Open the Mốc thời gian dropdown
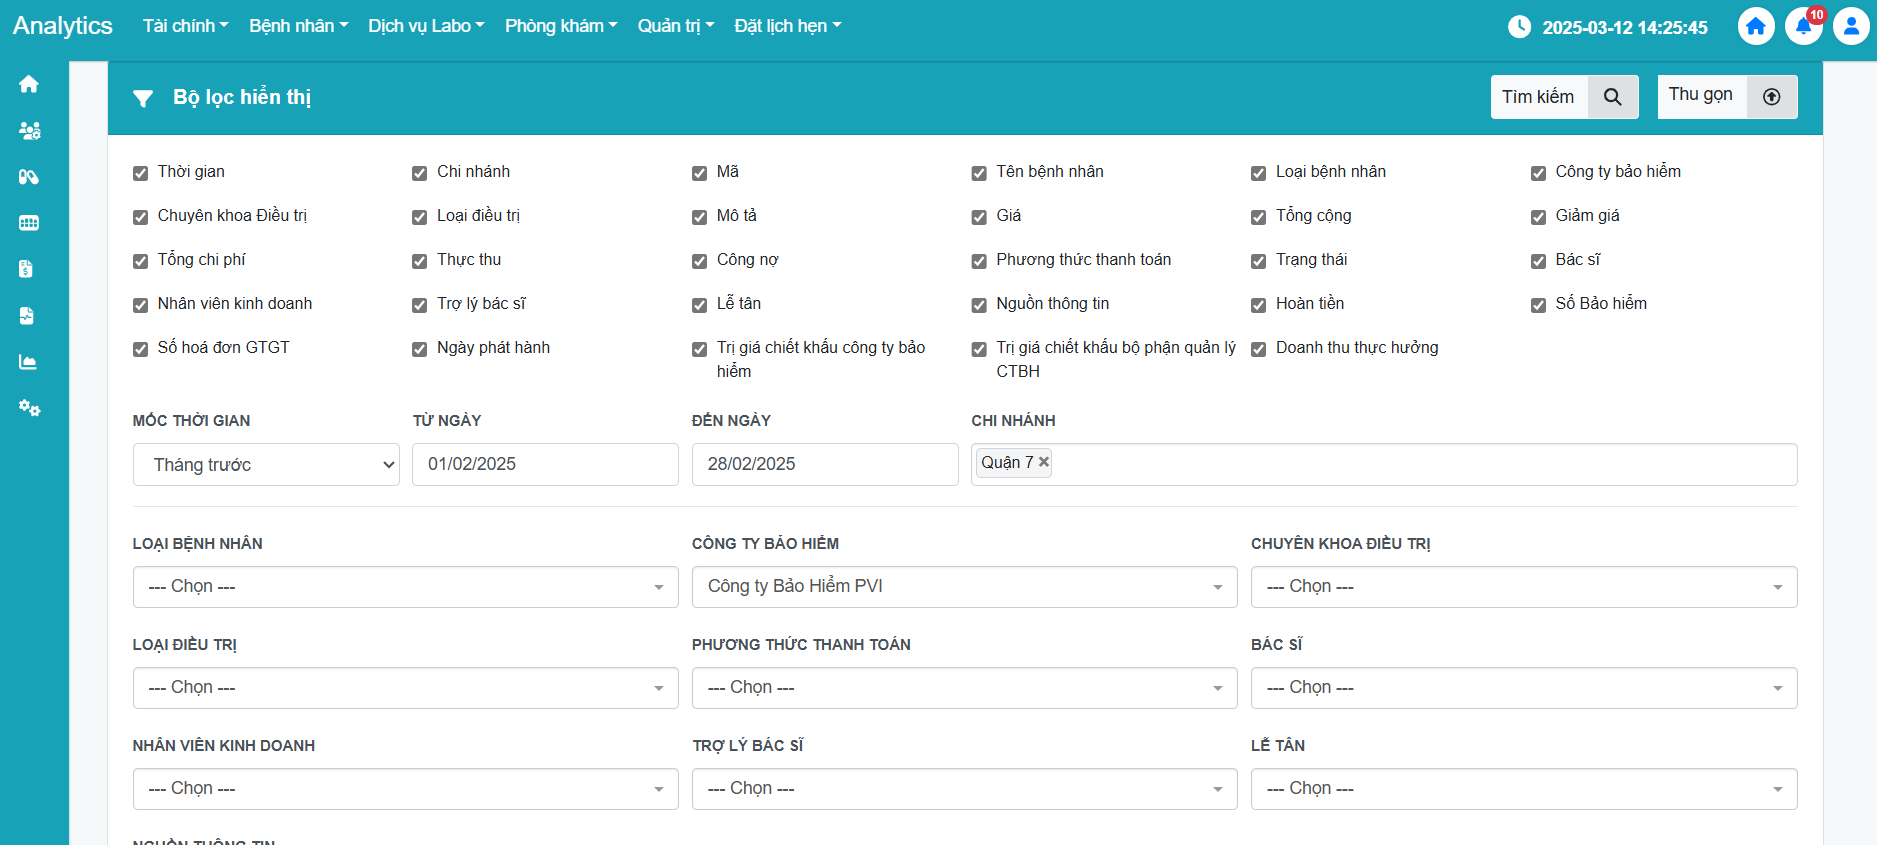Screen dimensions: 1877x845 click(x=266, y=465)
